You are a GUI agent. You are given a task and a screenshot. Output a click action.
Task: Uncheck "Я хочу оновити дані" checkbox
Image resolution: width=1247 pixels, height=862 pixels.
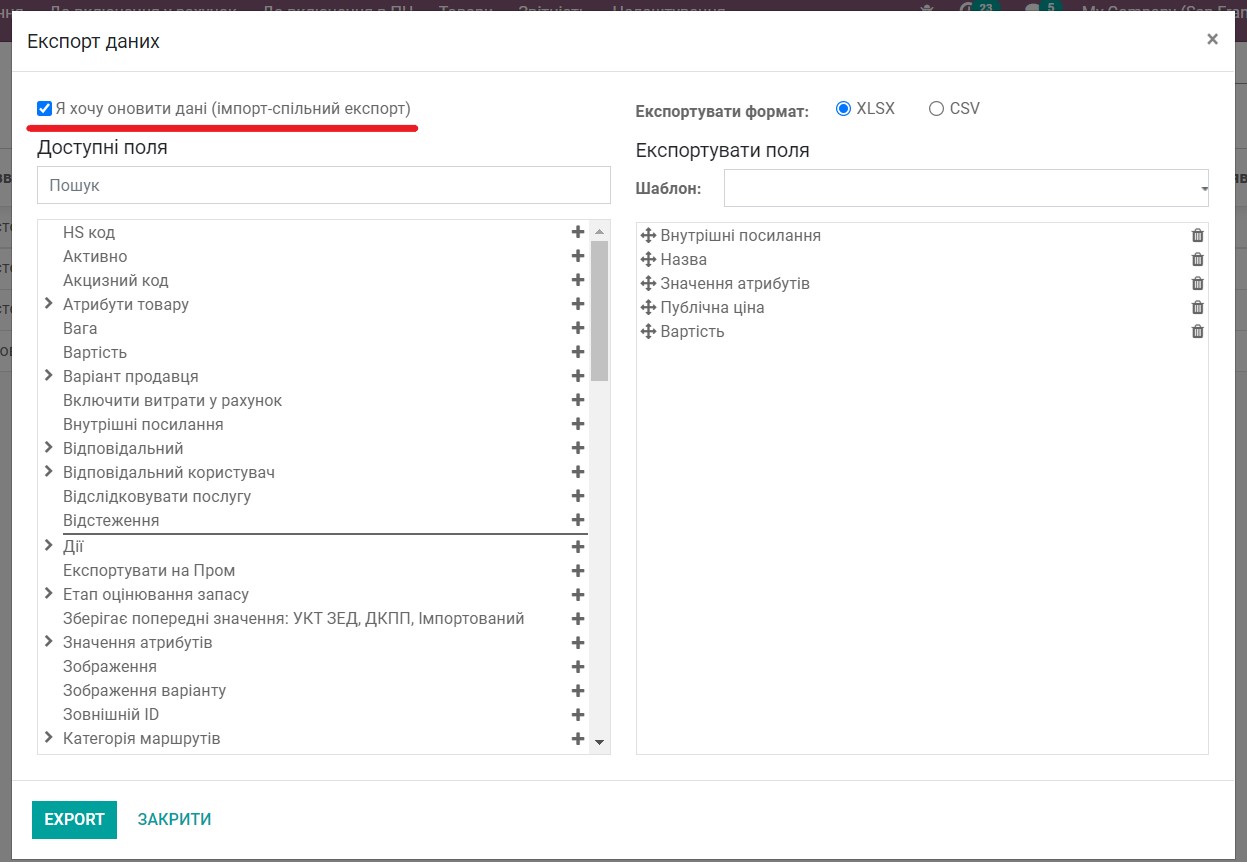pos(44,107)
